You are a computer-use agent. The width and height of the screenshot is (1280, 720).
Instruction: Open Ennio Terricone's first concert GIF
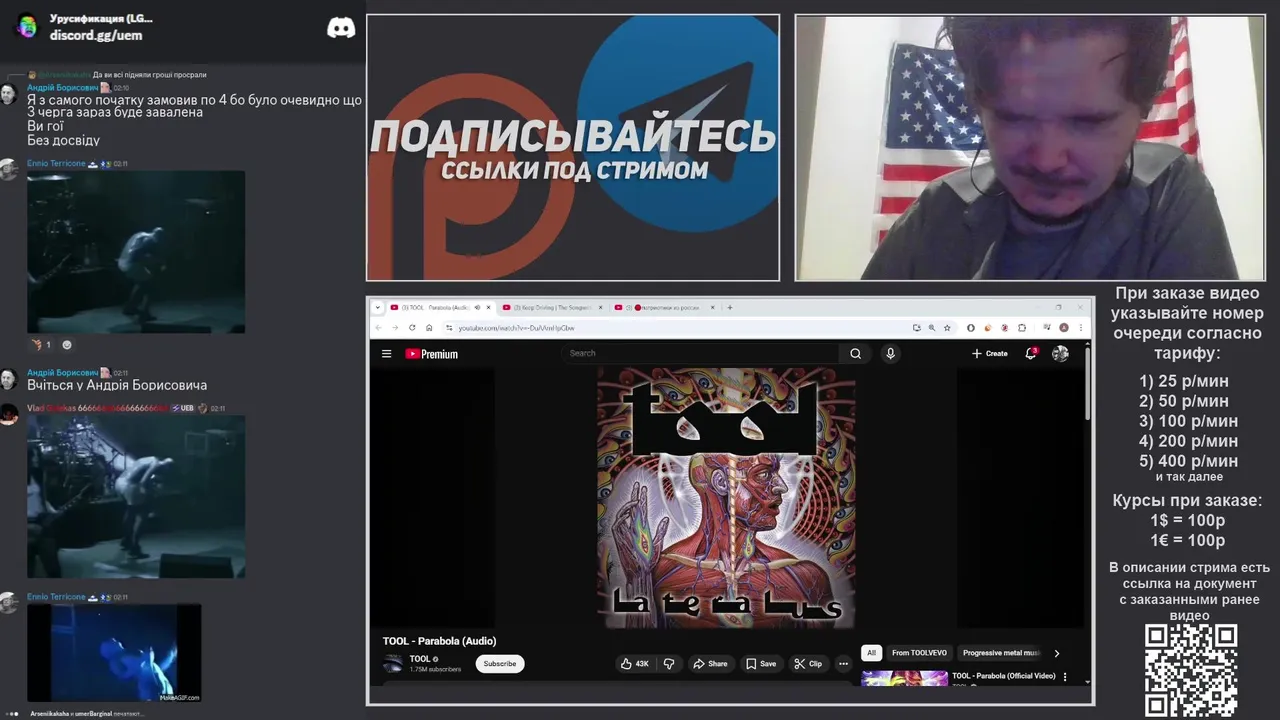coord(136,251)
